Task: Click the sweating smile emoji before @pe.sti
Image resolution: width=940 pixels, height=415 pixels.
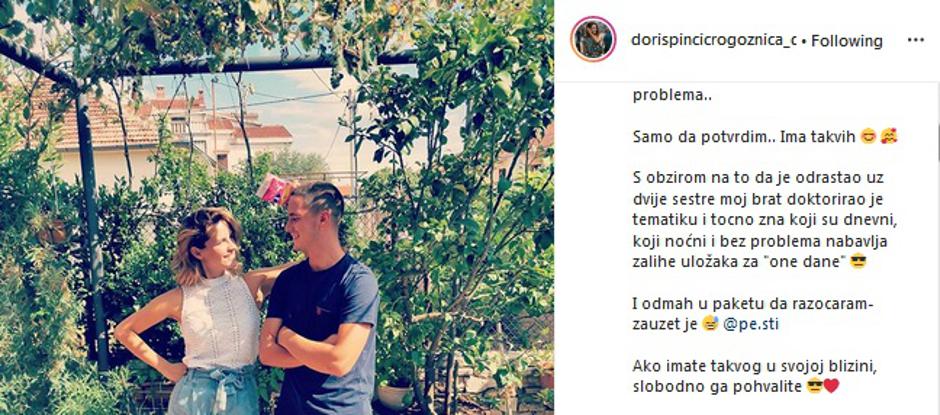Action: coord(711,324)
